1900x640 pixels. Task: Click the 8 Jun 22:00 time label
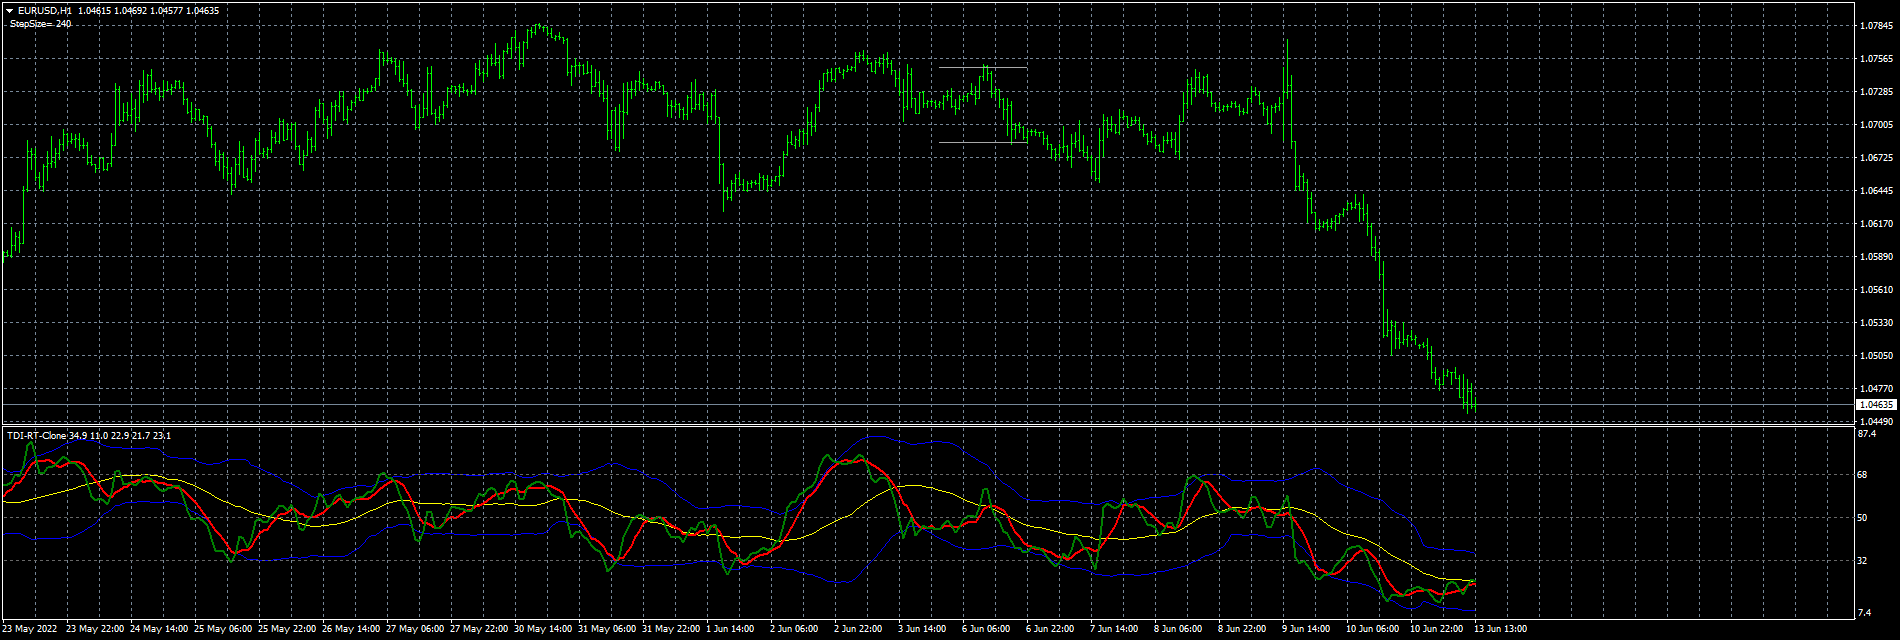1242,629
